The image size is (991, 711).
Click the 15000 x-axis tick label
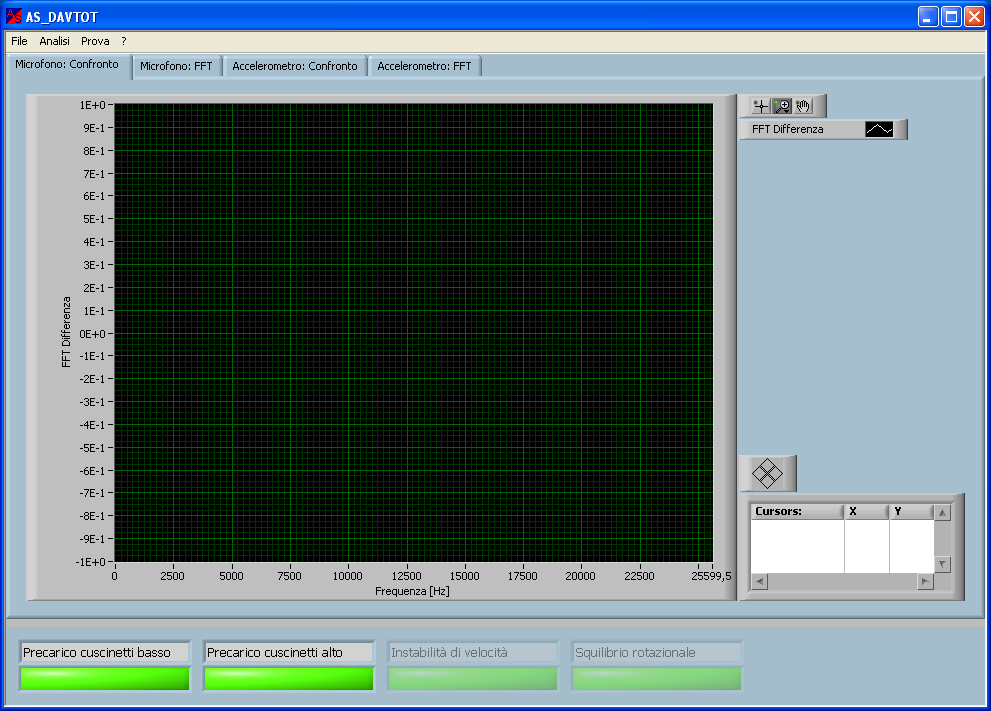465,576
